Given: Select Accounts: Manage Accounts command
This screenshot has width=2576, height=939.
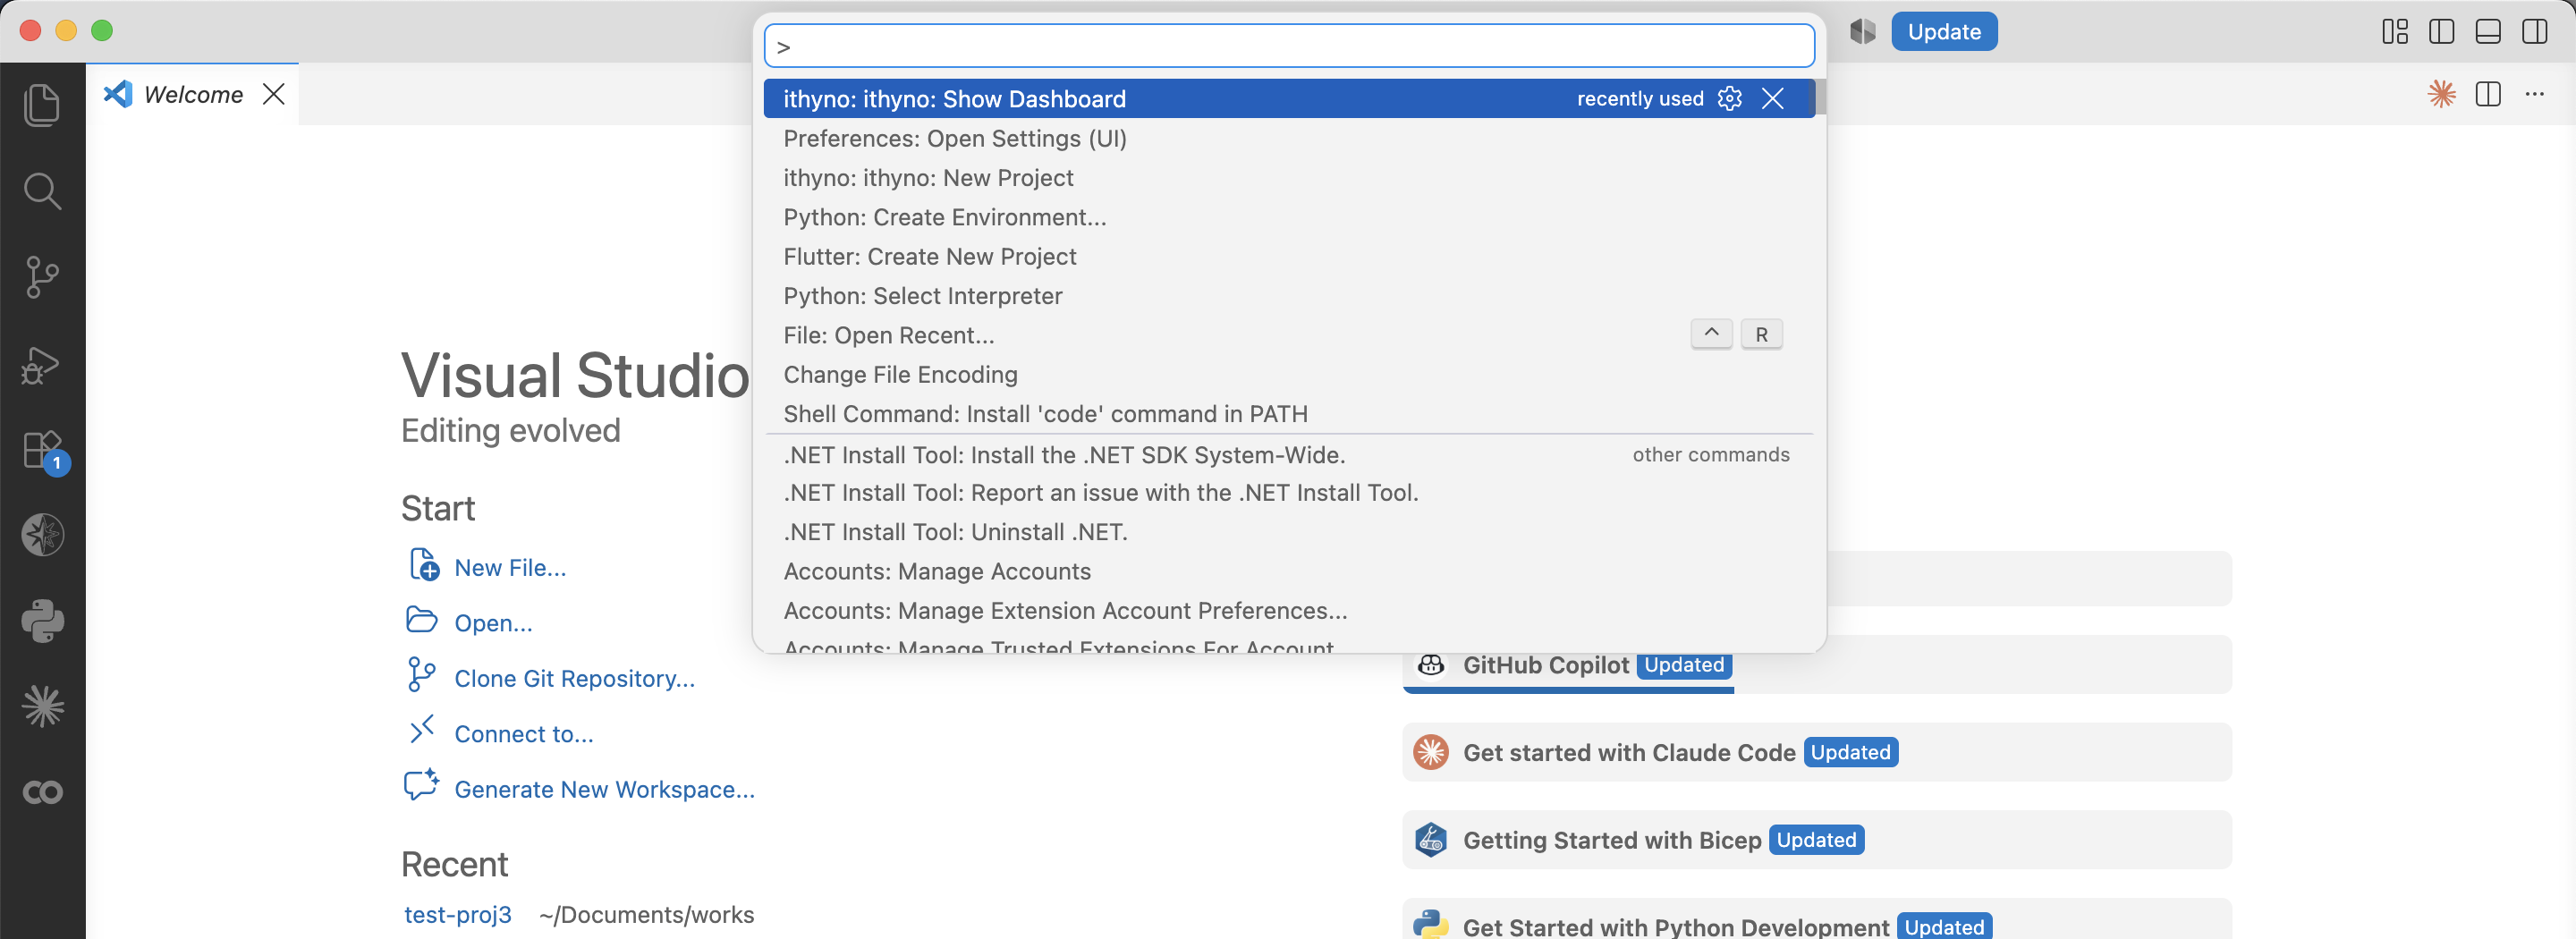Looking at the screenshot, I should (1289, 571).
